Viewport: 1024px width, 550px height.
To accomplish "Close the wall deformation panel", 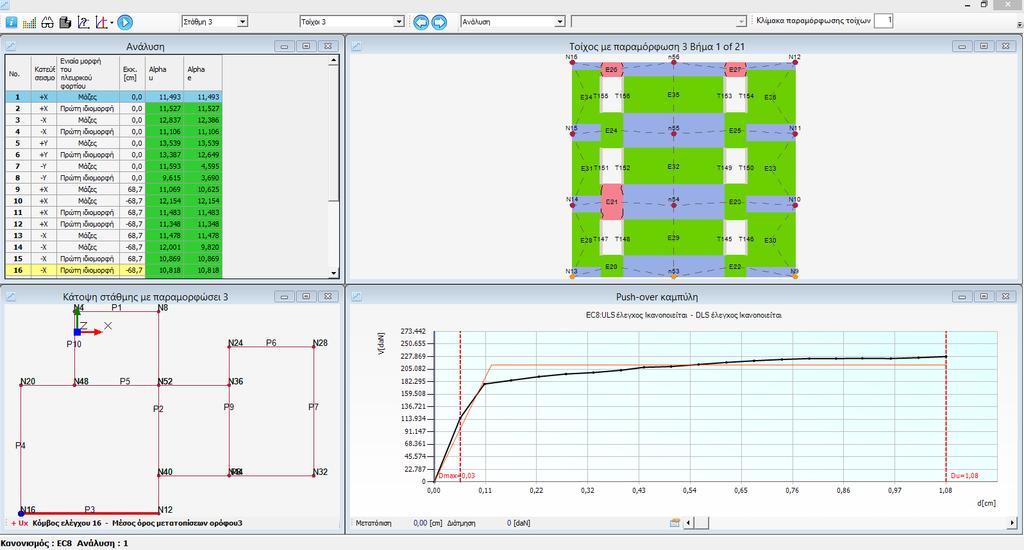I will tap(1006, 46).
